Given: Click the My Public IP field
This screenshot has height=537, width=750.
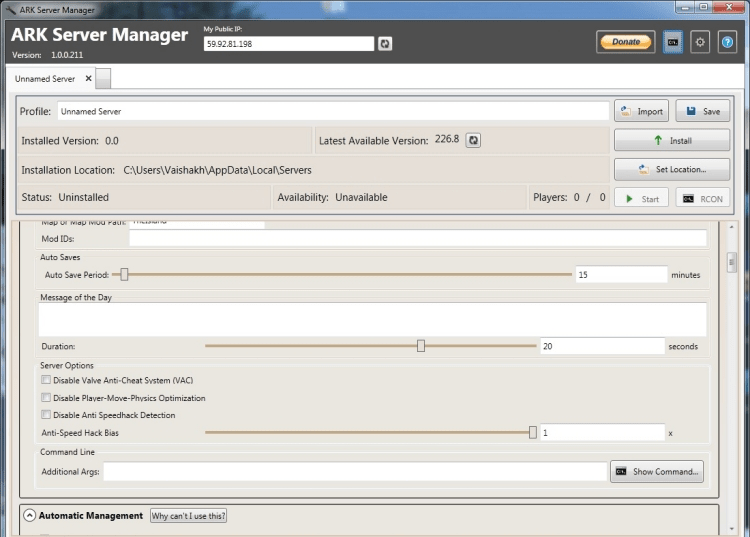Looking at the screenshot, I should [289, 44].
